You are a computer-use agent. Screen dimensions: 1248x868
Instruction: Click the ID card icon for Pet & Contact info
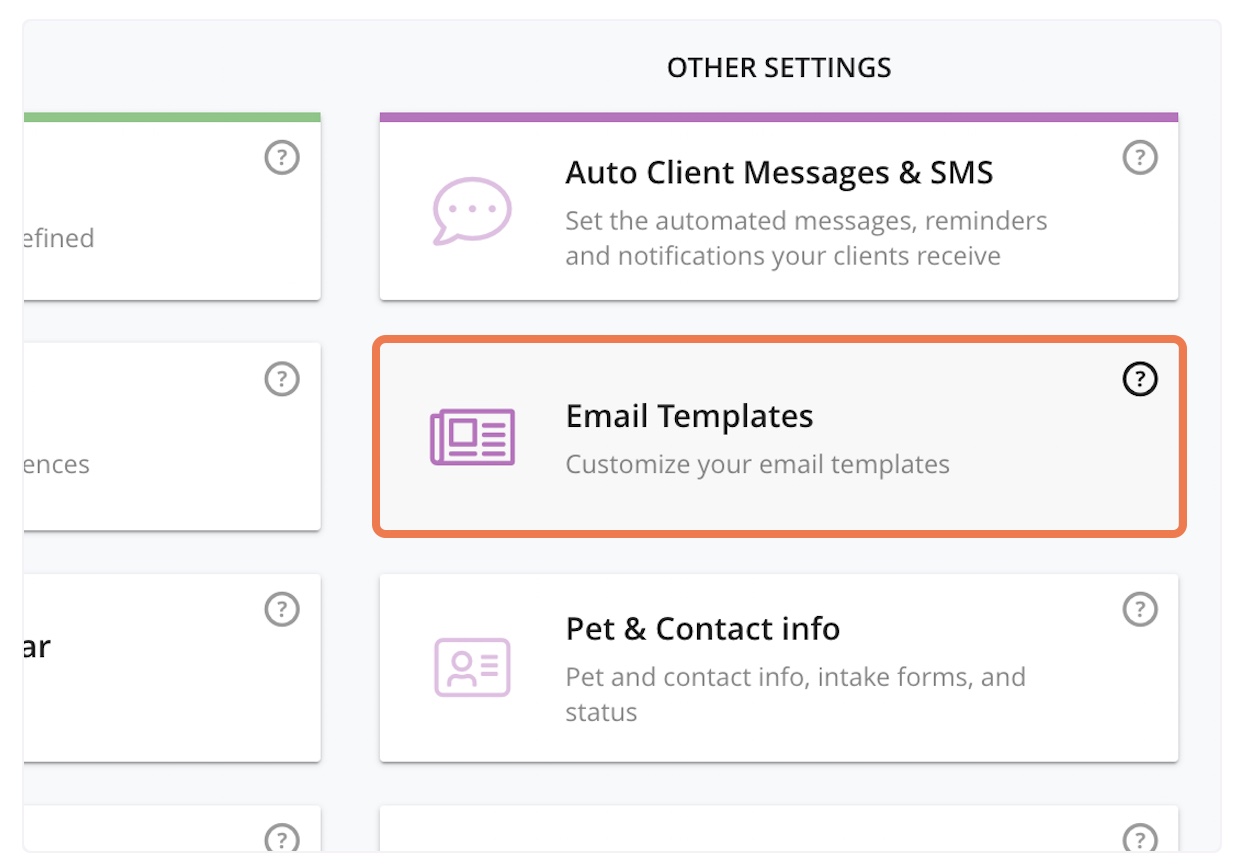(472, 667)
